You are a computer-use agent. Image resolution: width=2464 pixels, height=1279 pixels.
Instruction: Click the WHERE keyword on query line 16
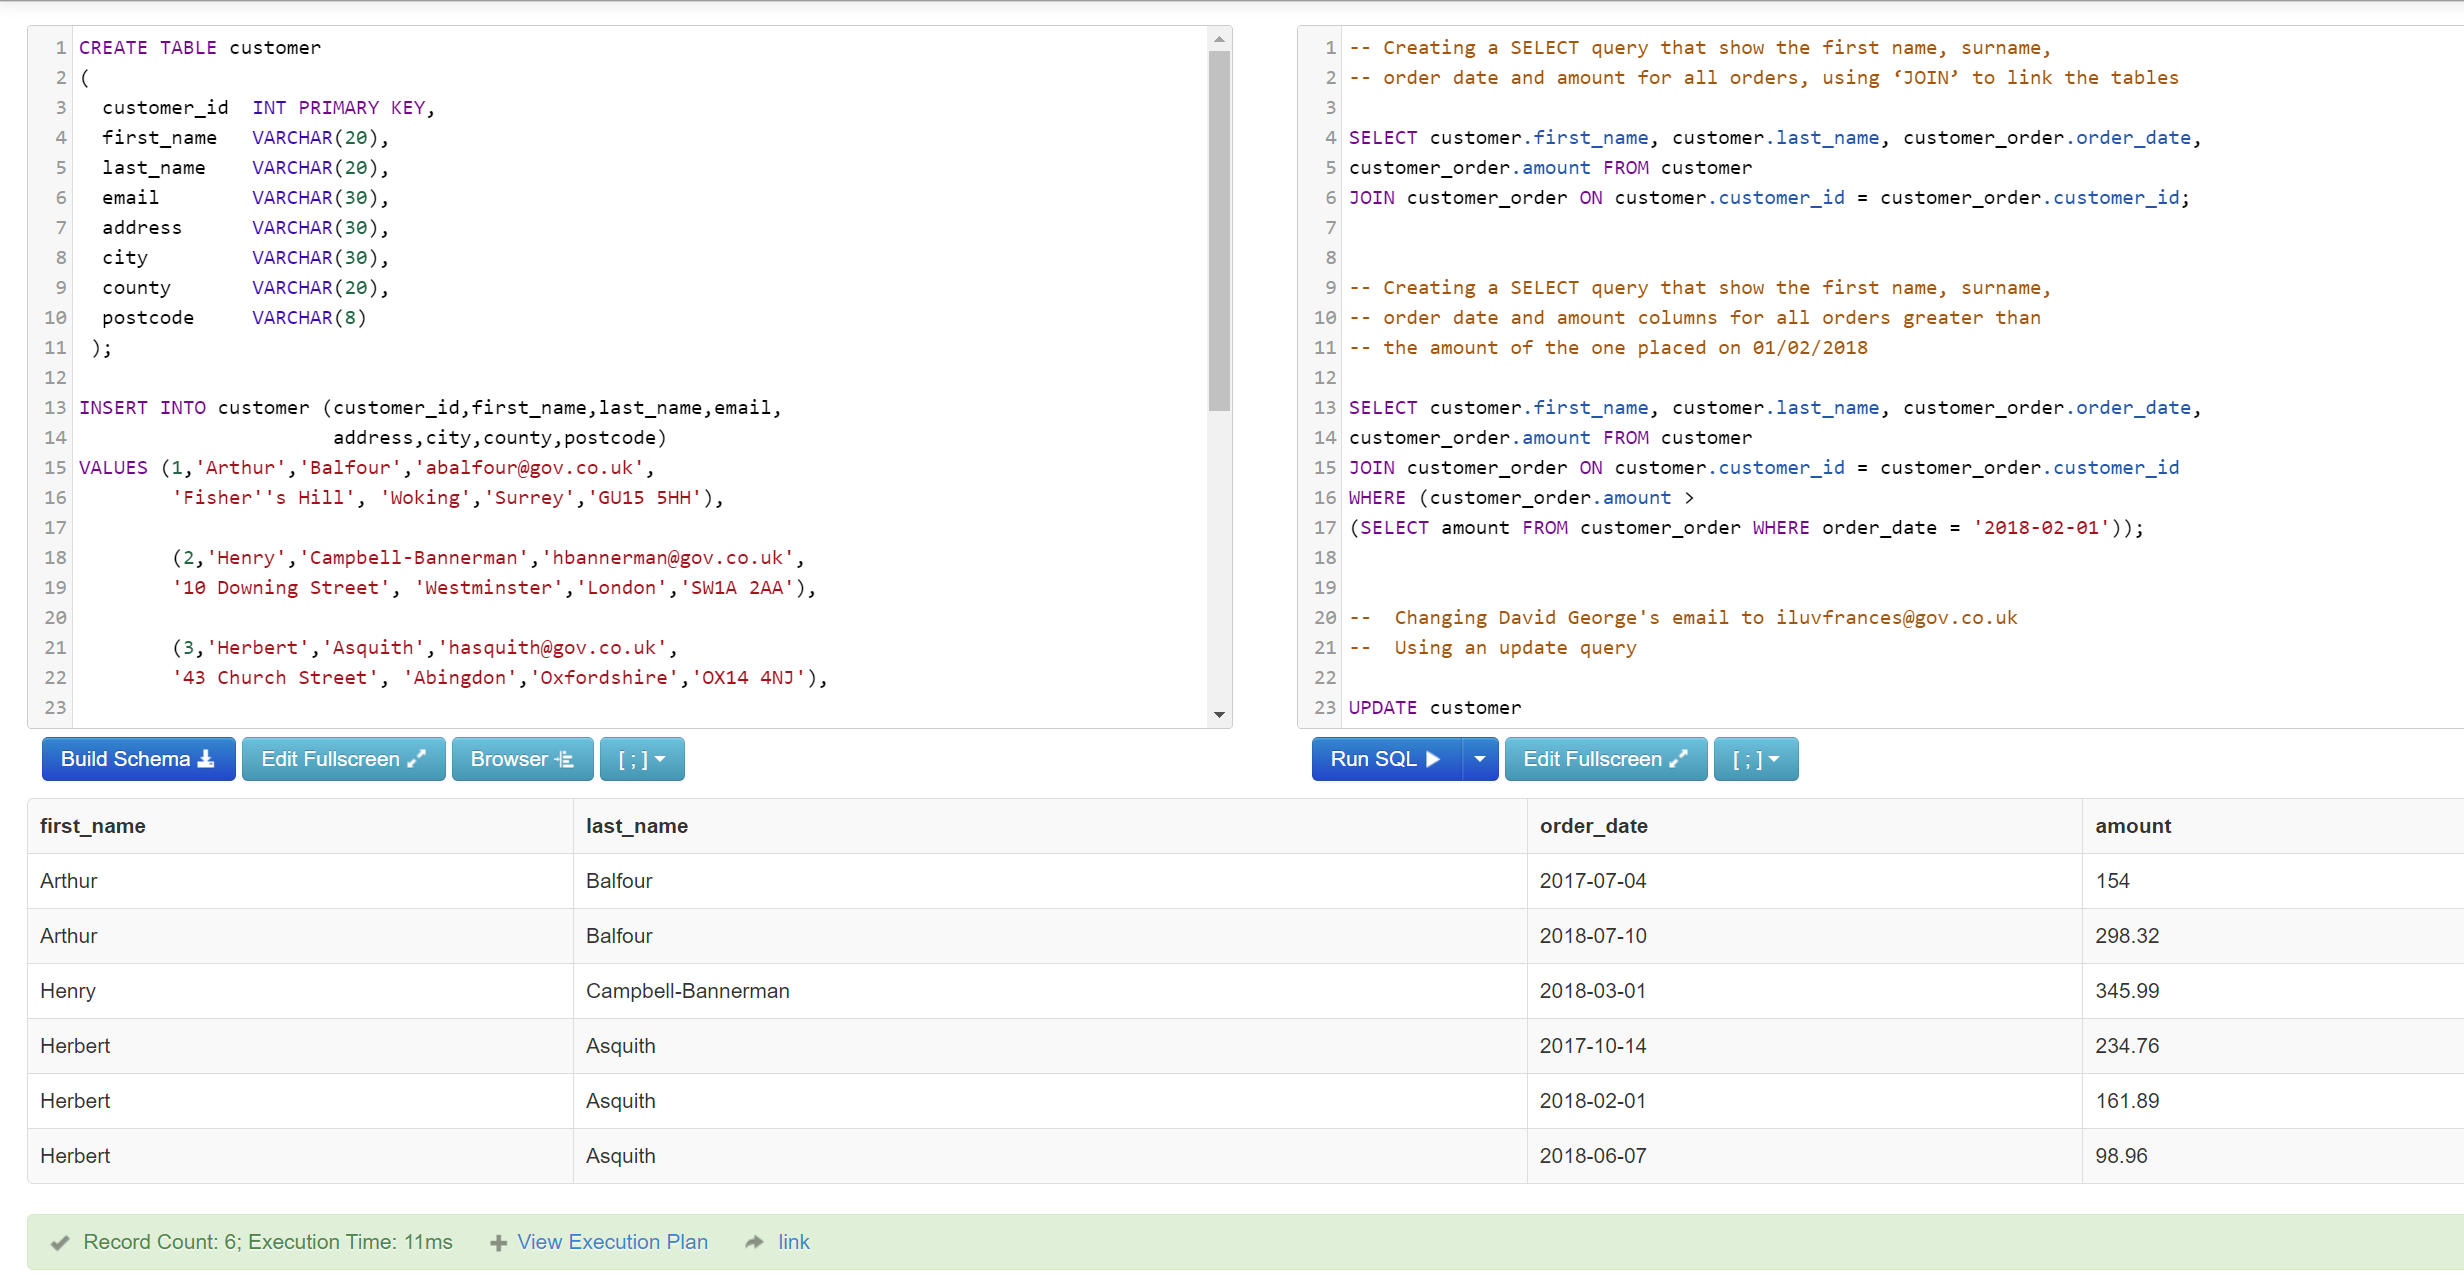click(1377, 498)
